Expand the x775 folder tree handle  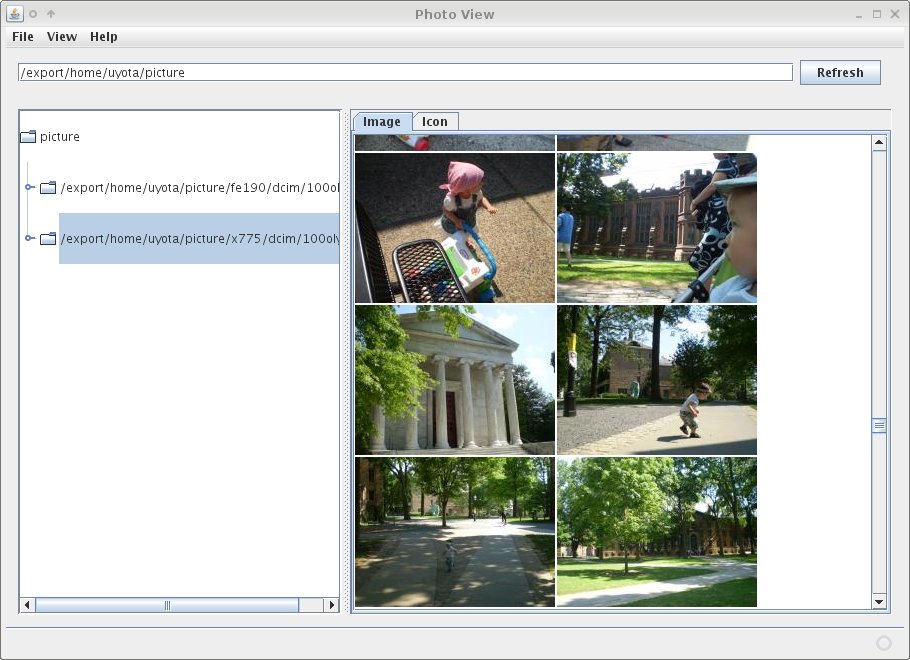pos(29,238)
